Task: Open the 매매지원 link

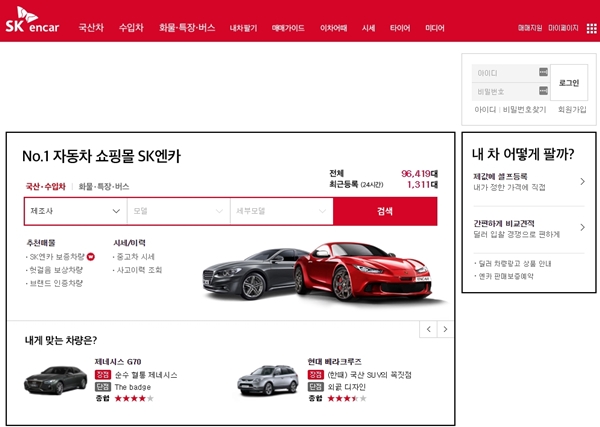Action: click(x=530, y=28)
